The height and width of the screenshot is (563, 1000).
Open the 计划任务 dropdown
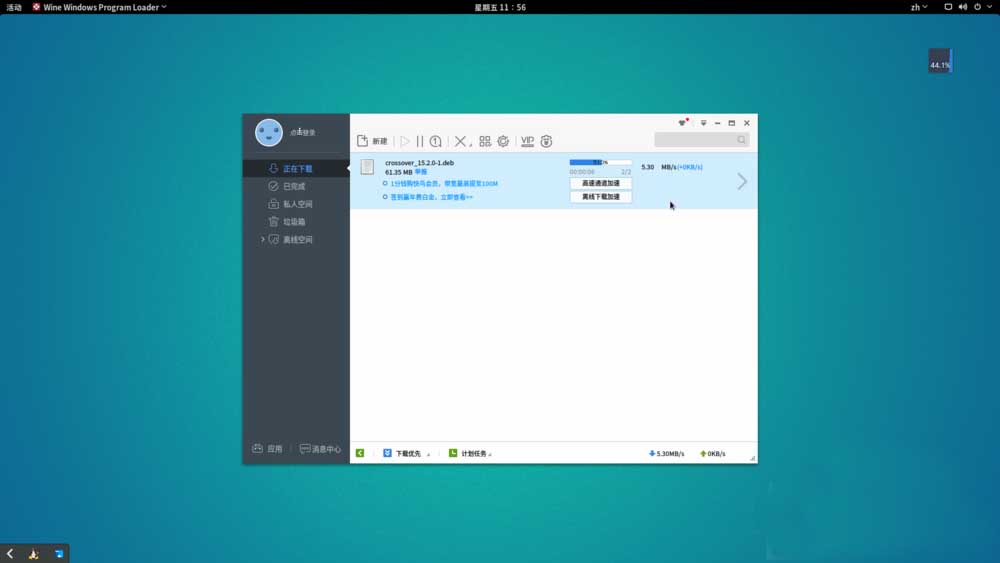point(470,453)
